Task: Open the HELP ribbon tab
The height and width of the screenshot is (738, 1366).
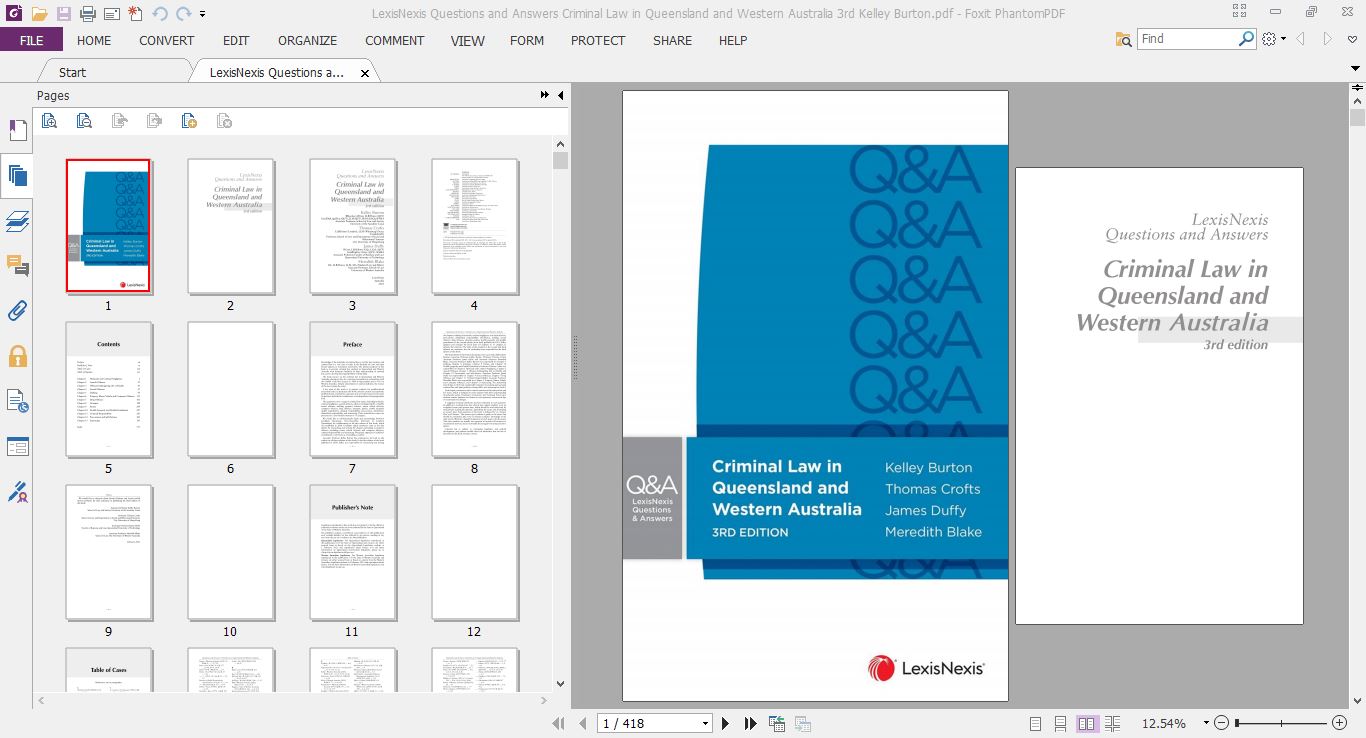Action: pyautogui.click(x=733, y=40)
